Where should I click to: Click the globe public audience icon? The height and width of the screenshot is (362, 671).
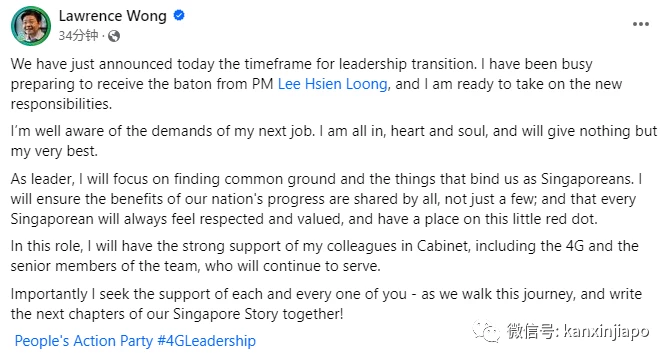point(114,36)
